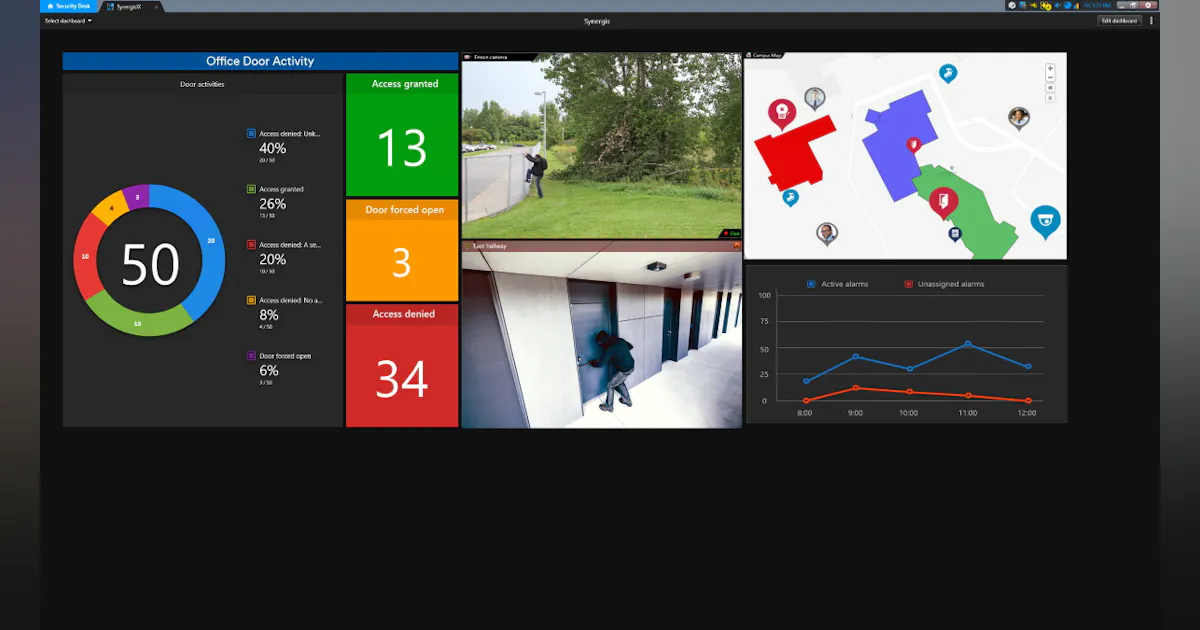
Task: Click the Campus Map tile title
Action: click(768, 56)
